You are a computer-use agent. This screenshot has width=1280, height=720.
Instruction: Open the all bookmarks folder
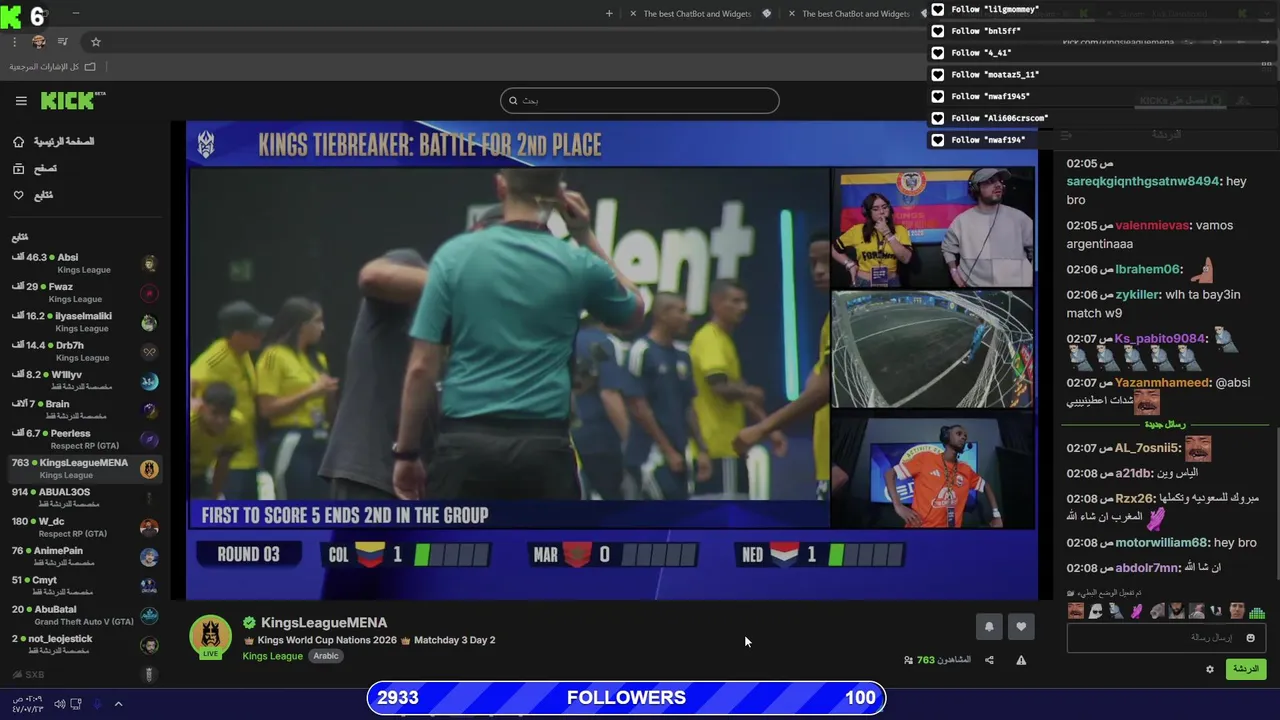pos(53,67)
